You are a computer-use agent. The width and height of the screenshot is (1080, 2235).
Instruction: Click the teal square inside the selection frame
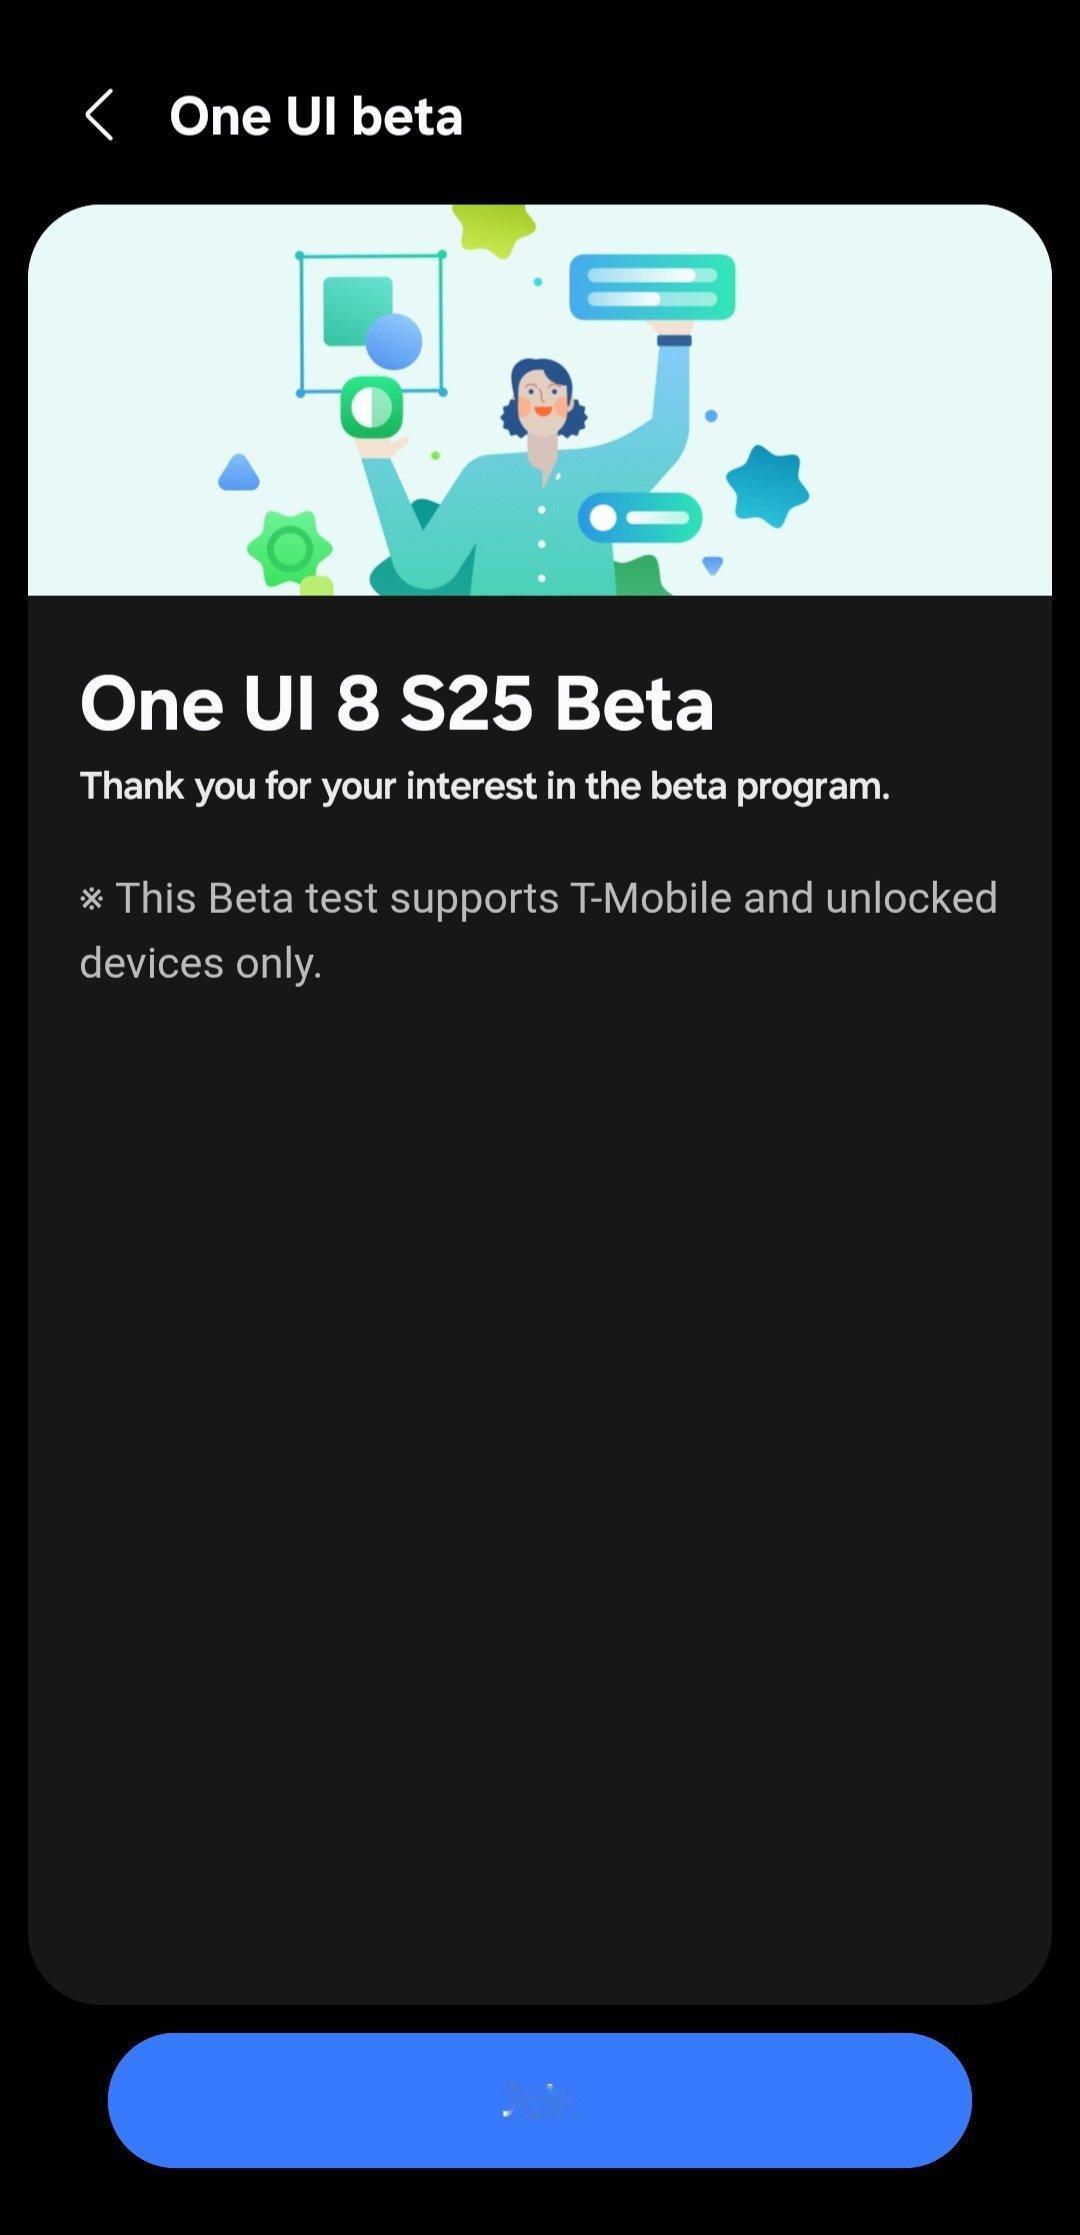pyautogui.click(x=357, y=310)
